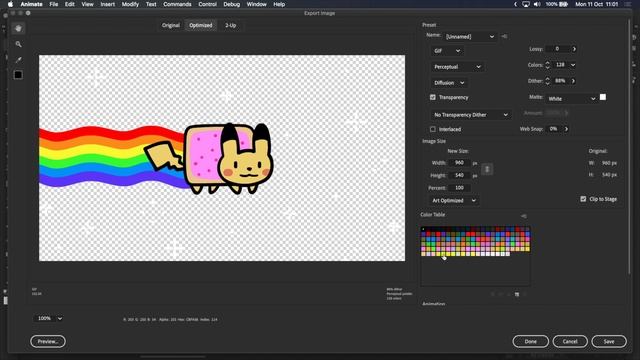Click the Preview... button
This screenshot has height=360, width=640.
point(48,341)
